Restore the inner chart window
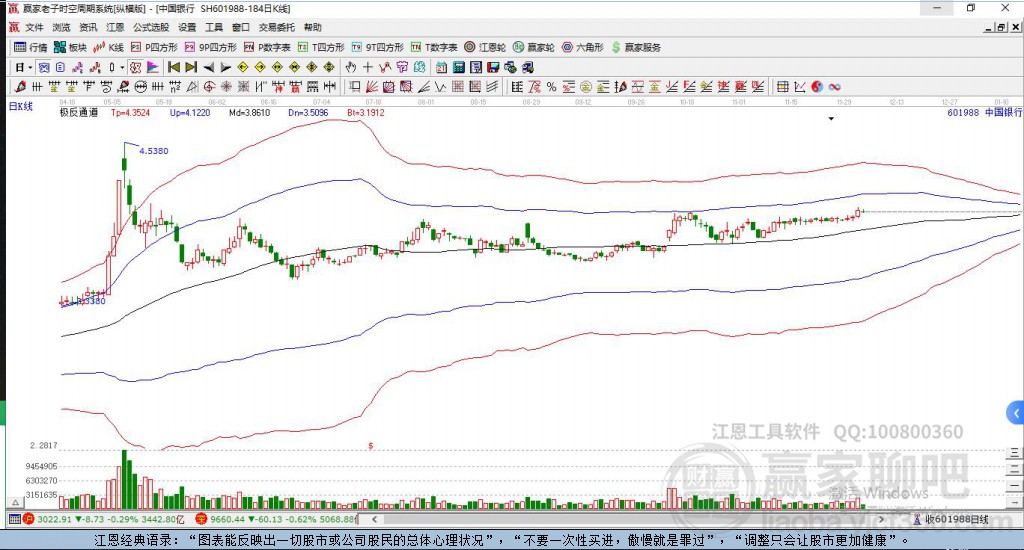This screenshot has width=1024, height=550. 1001,27
